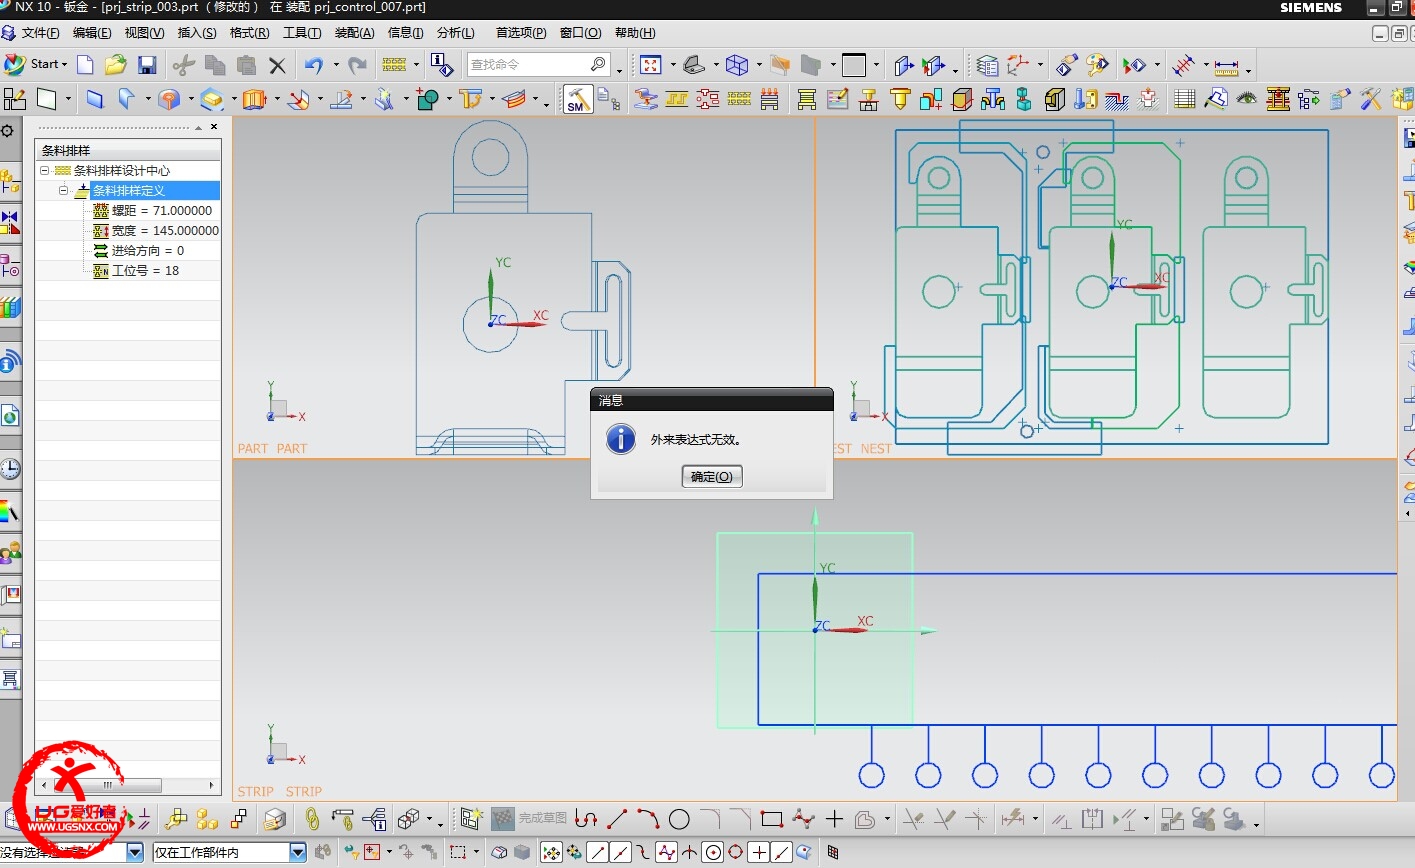Click the object information icon
The width and height of the screenshot is (1415, 868).
441,65
